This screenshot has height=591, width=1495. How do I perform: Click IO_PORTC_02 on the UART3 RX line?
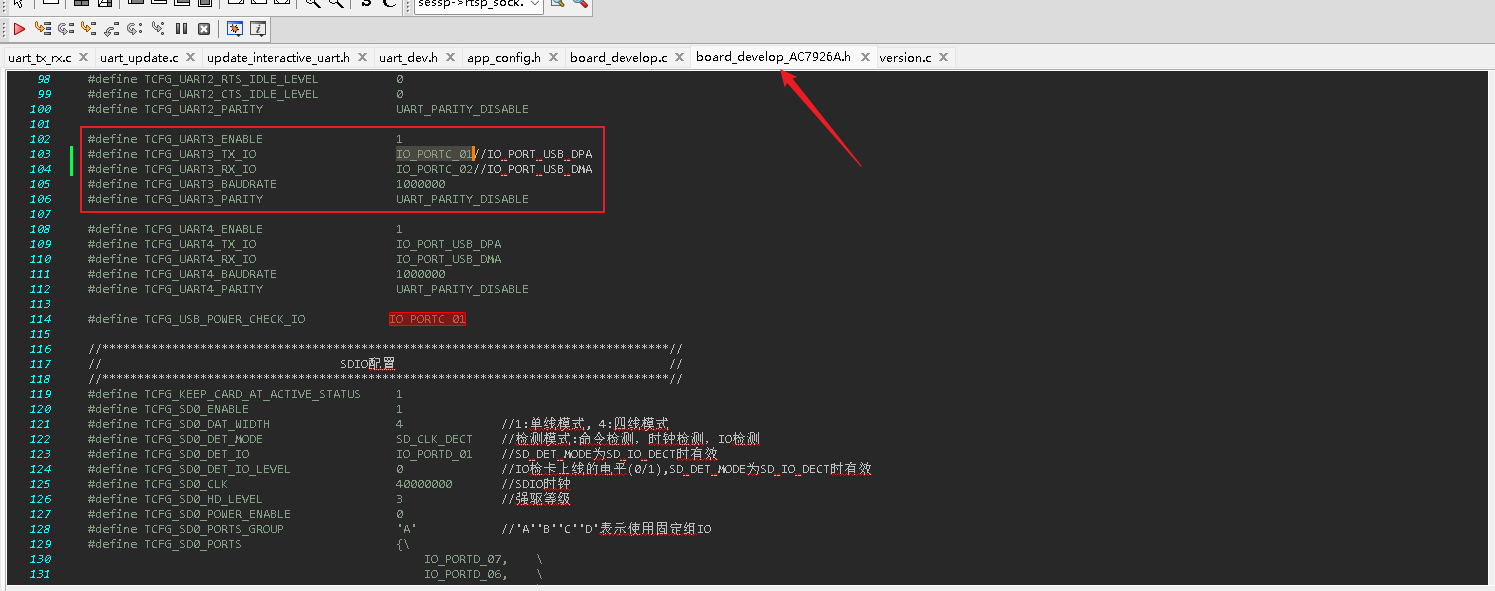click(434, 169)
